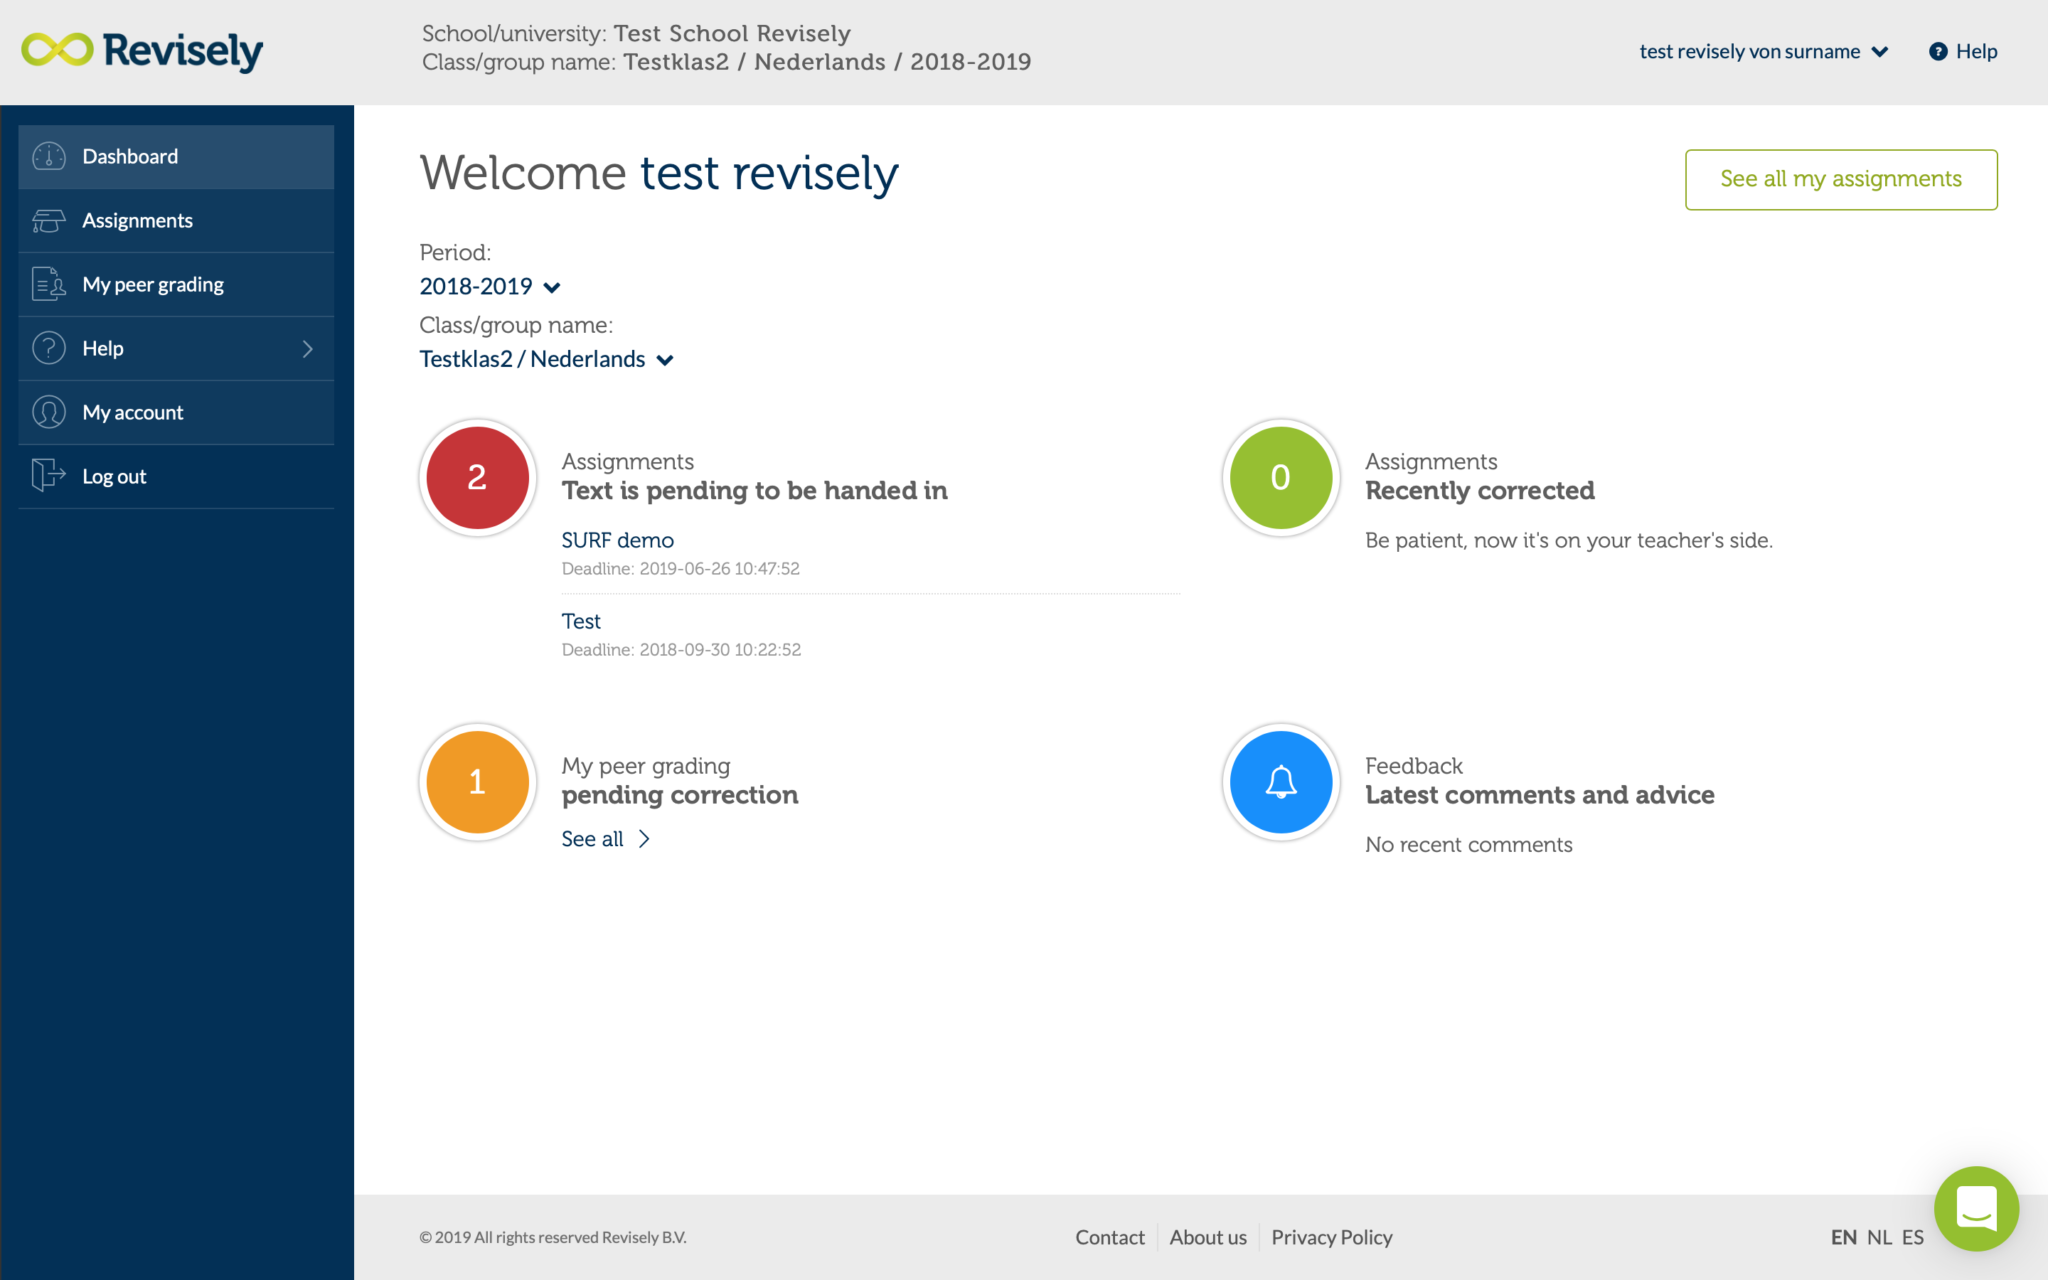This screenshot has width=2048, height=1280.
Task: Open the live chat bubble icon
Action: (1976, 1209)
